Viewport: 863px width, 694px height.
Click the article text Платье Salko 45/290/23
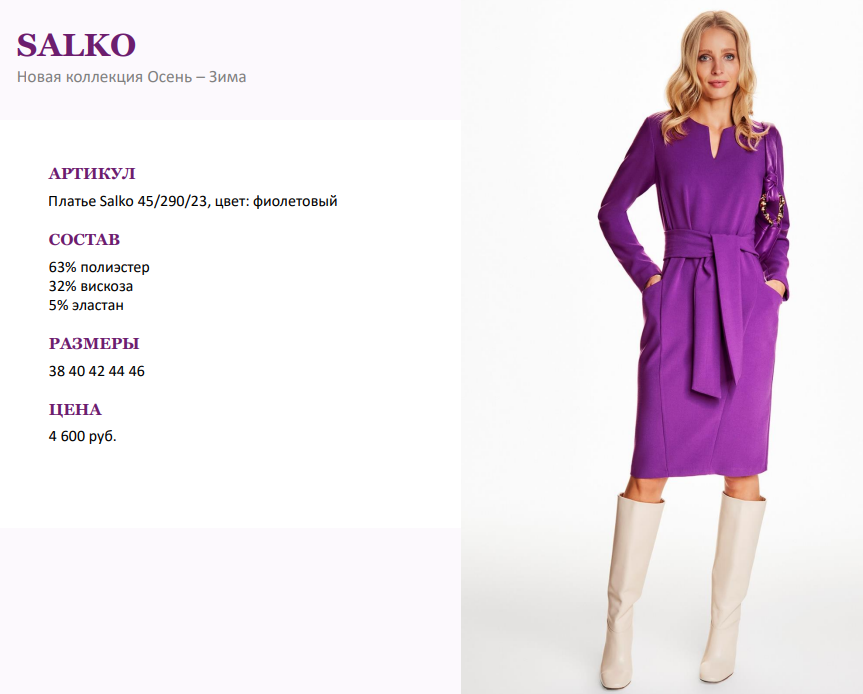128,201
